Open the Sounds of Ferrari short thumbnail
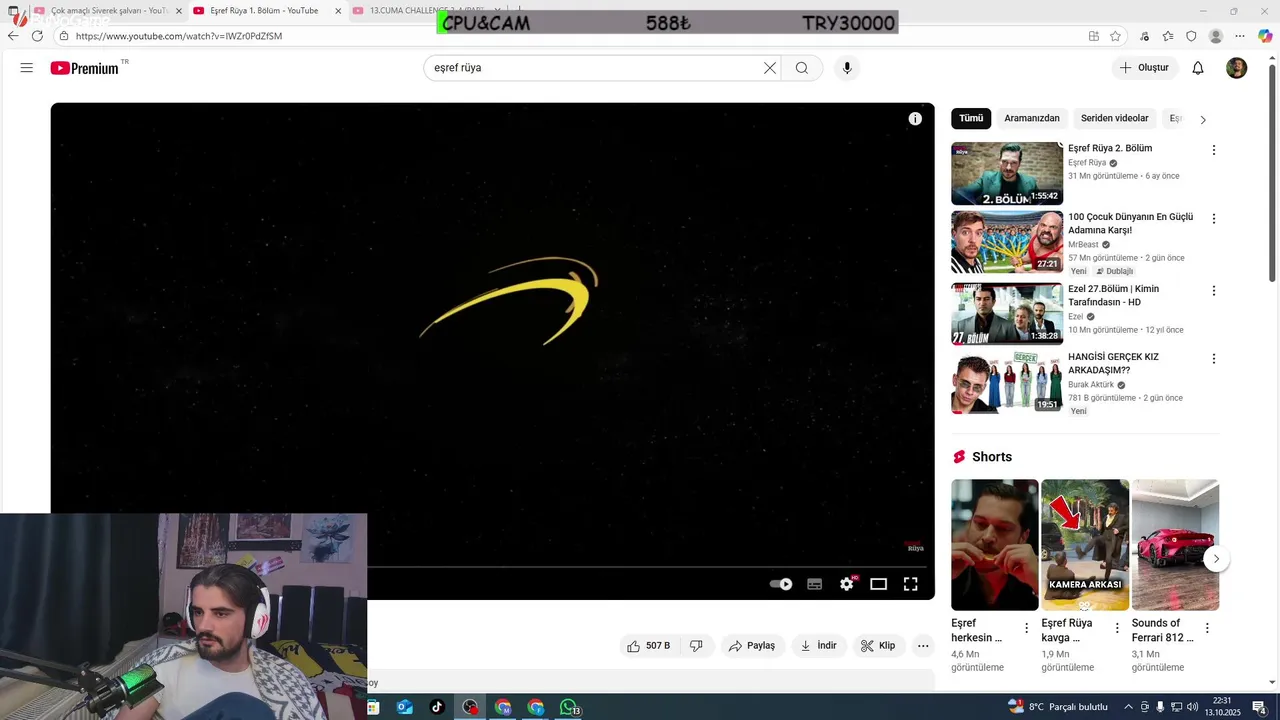The width and height of the screenshot is (1280, 720). click(x=1175, y=545)
